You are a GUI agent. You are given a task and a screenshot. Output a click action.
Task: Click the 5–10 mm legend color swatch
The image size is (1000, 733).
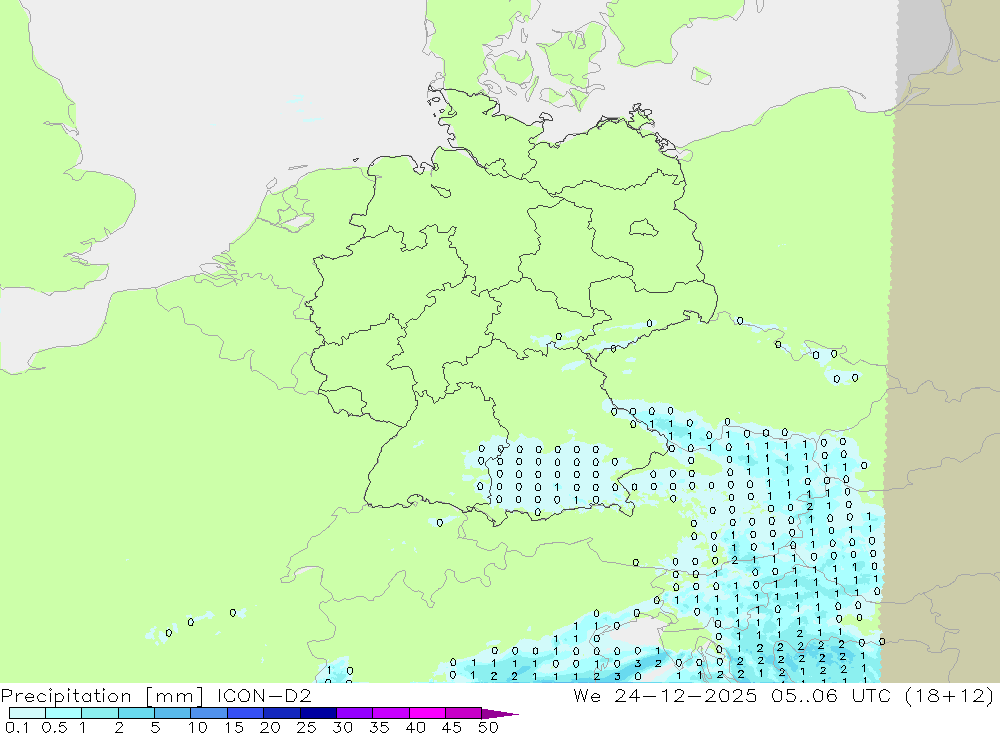pyautogui.click(x=173, y=713)
